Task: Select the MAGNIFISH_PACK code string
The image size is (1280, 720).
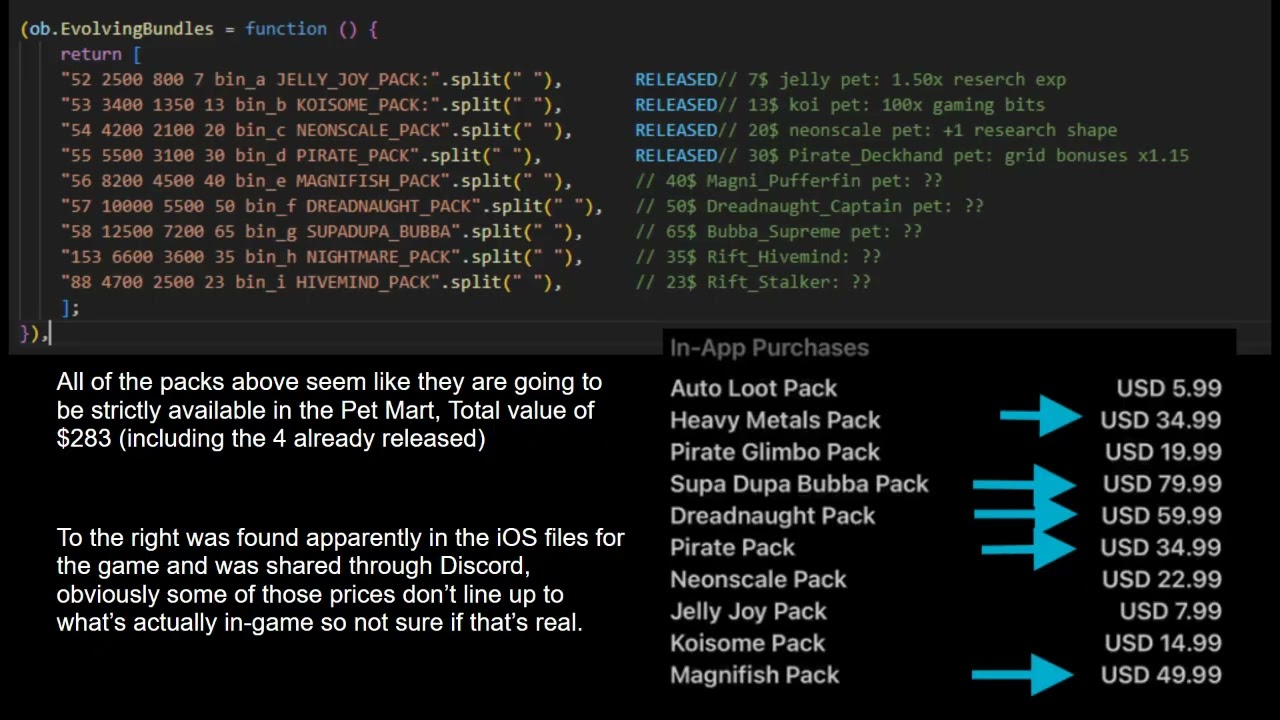Action: (316, 181)
